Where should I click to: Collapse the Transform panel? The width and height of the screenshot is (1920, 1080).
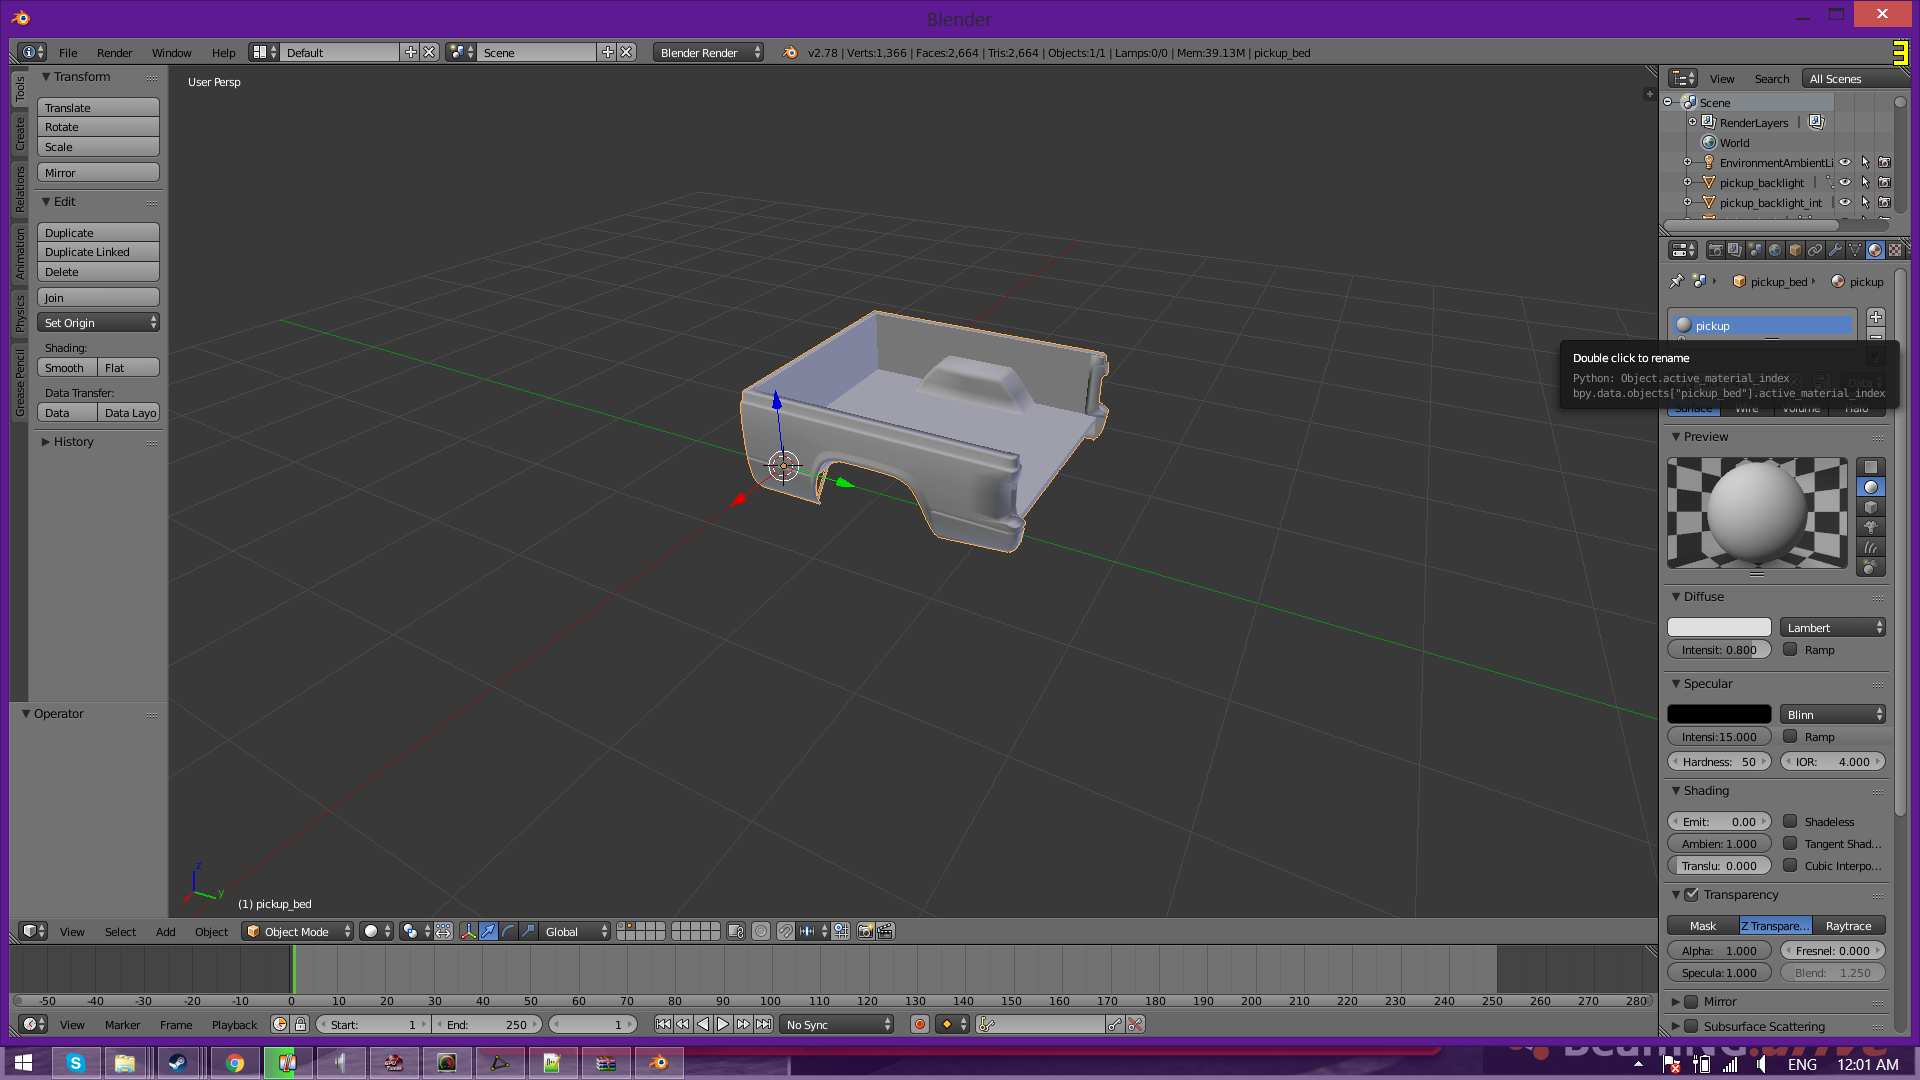[x=75, y=77]
